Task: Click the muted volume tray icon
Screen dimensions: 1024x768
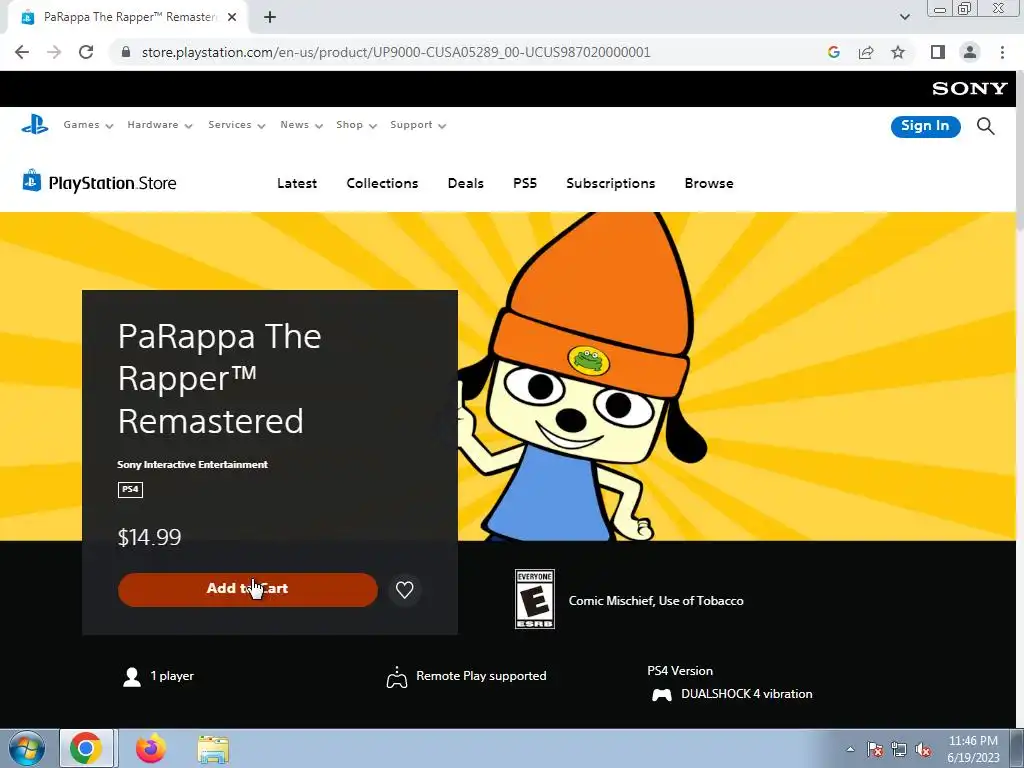Action: tap(923, 750)
